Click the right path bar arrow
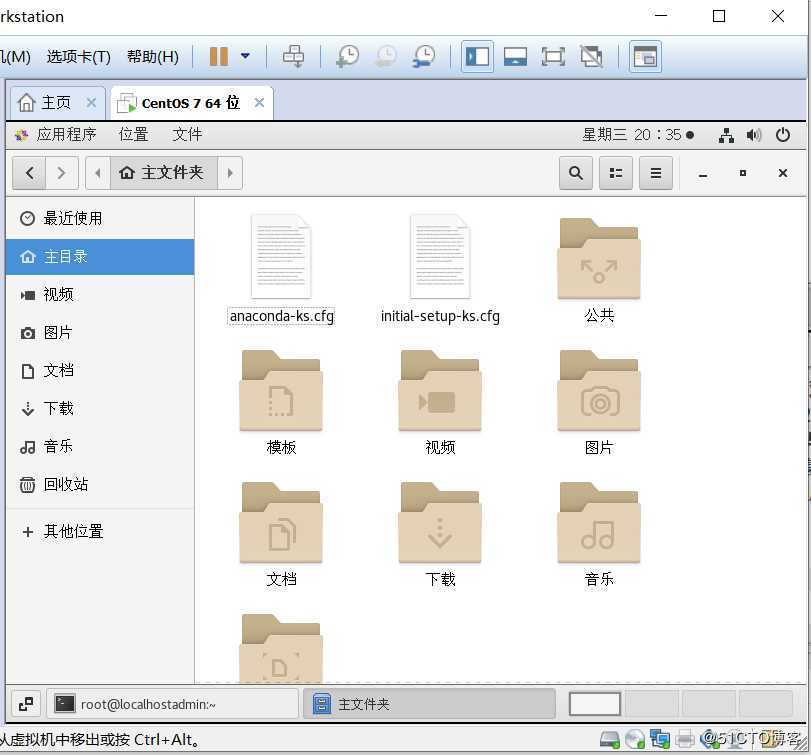 tap(230, 173)
